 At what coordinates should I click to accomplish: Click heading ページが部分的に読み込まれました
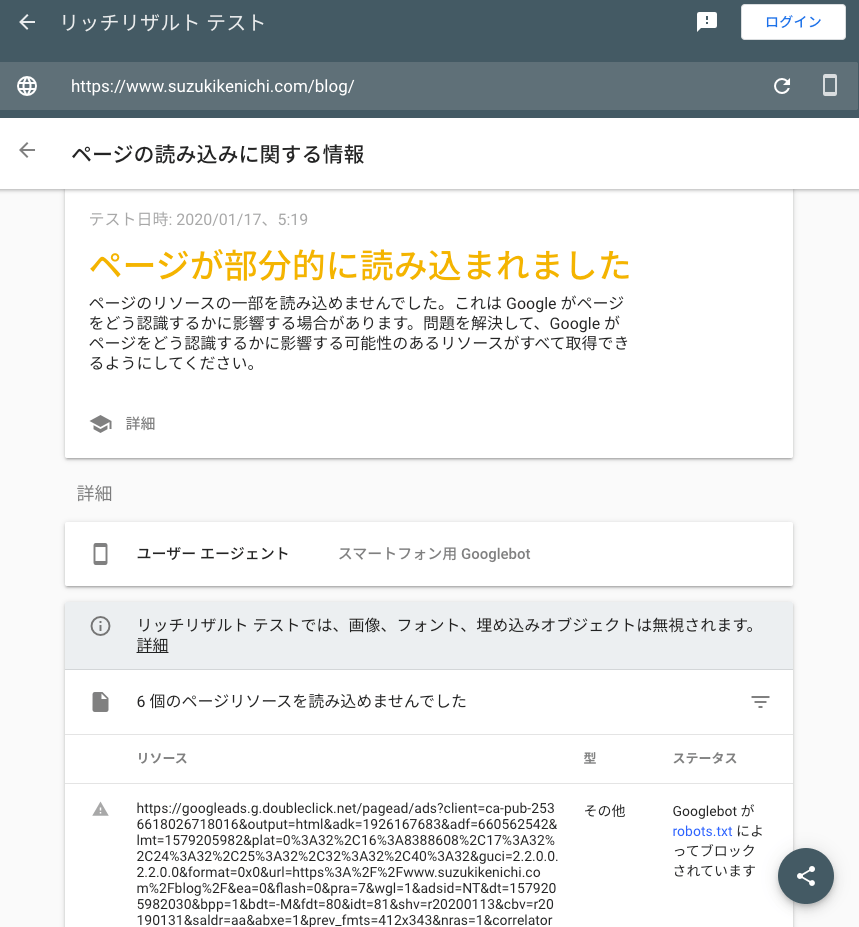(x=360, y=265)
